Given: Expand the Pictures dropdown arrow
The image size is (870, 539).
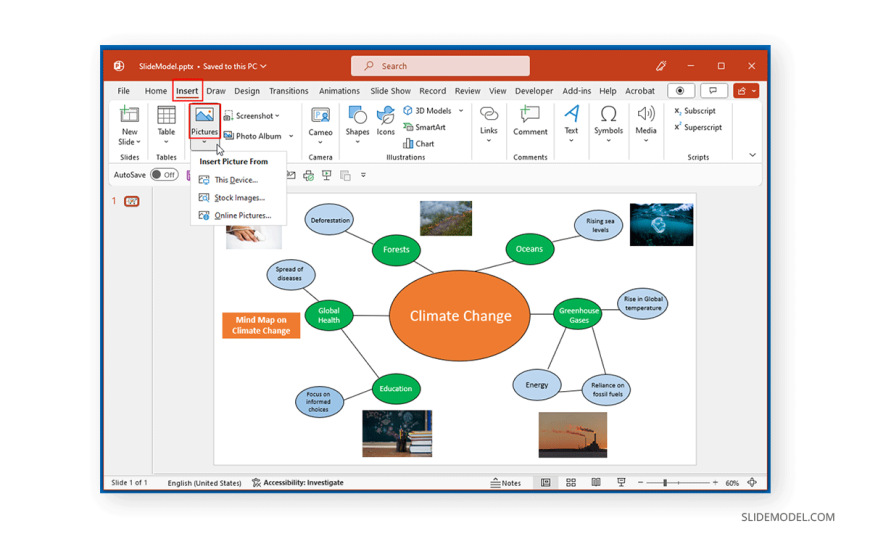Looking at the screenshot, I should [x=204, y=144].
